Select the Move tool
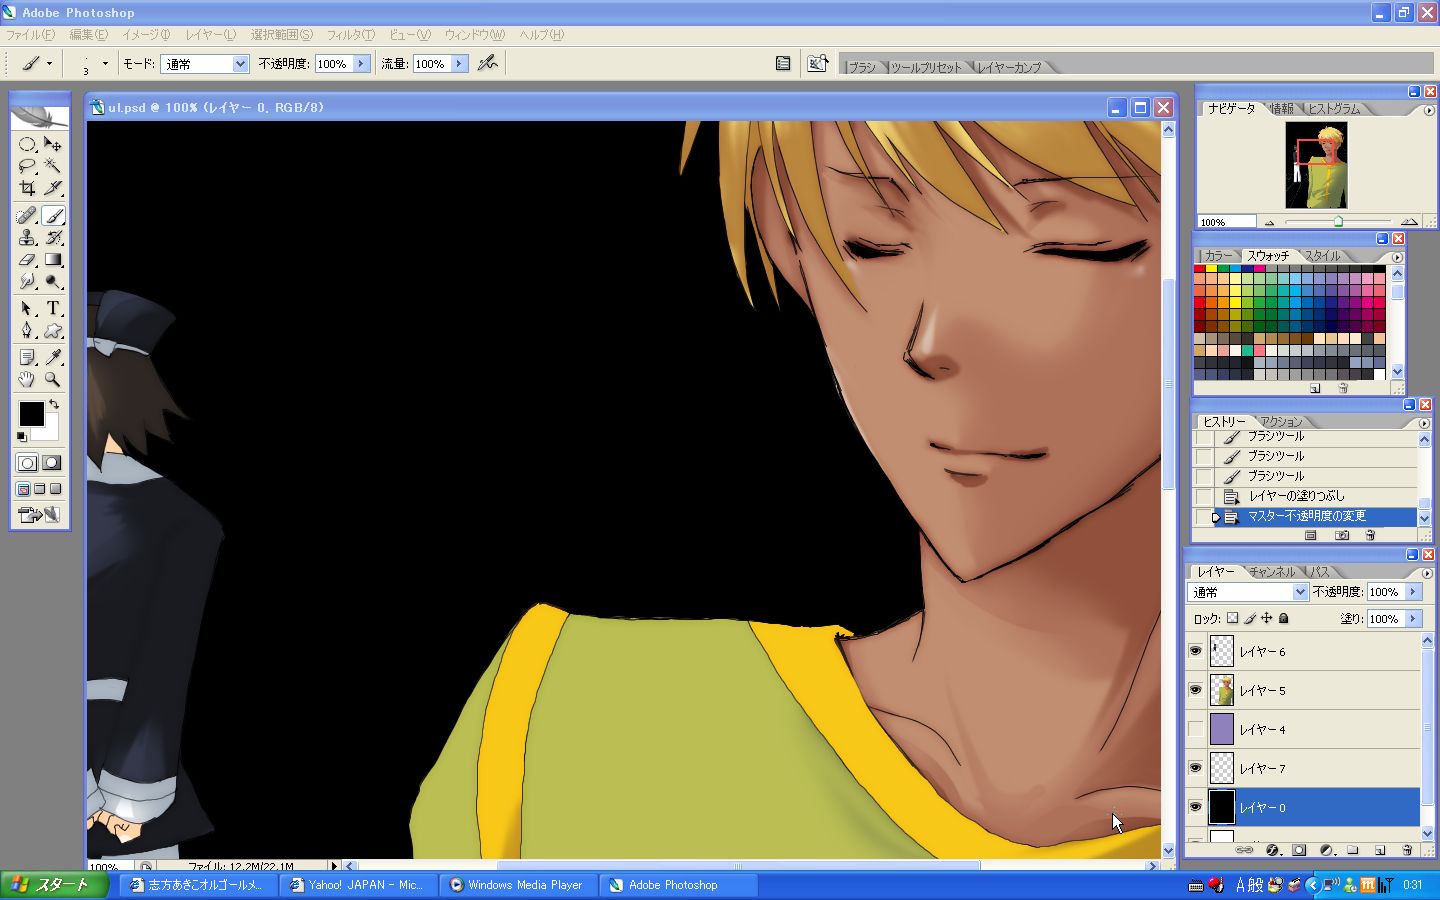This screenshot has width=1440, height=900. 53,144
